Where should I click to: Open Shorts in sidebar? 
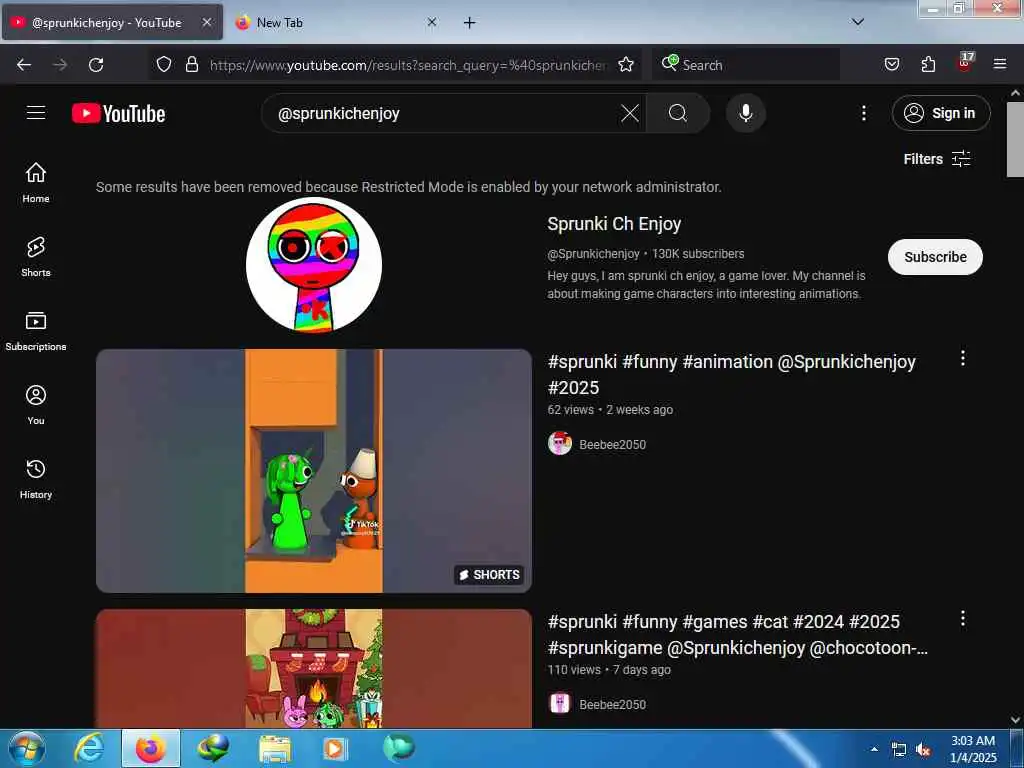pos(36,257)
